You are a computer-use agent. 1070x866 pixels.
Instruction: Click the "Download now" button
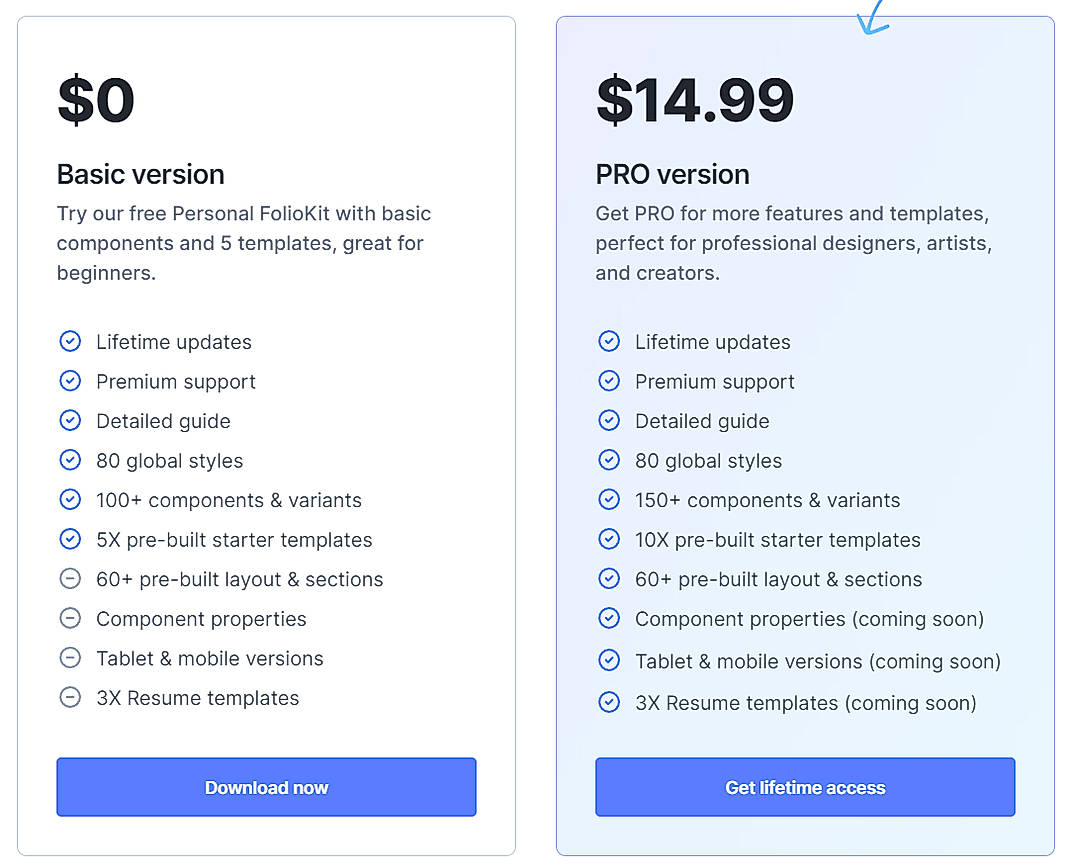266,787
